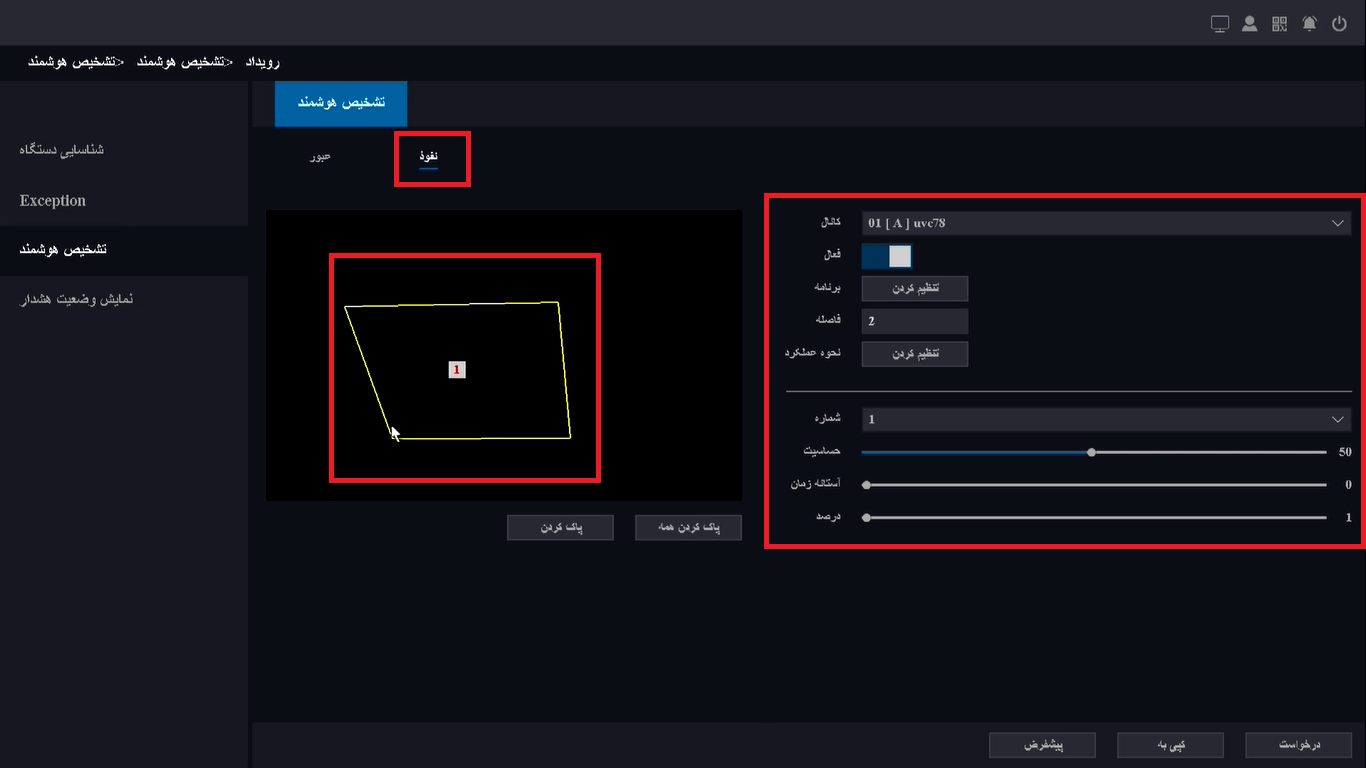Open the alarm bell notification icon

1310,24
